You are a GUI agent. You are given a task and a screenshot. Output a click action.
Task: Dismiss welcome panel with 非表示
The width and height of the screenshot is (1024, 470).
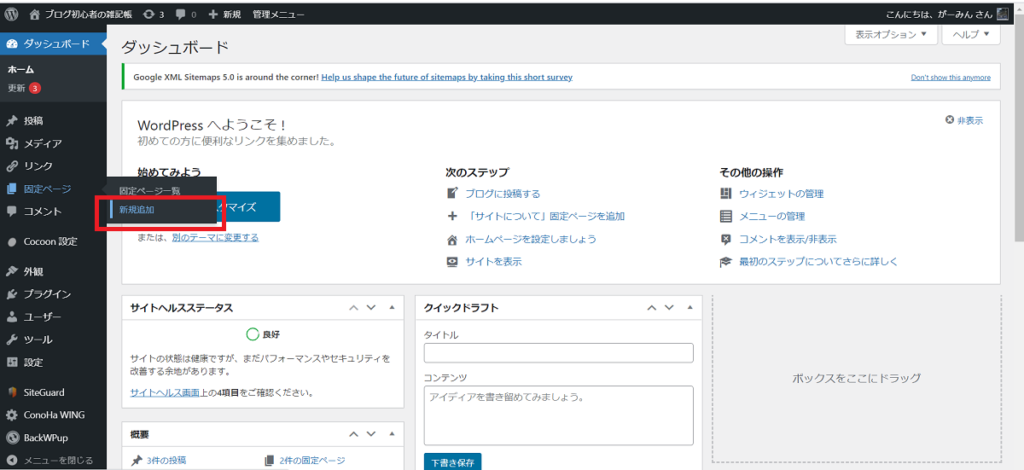pyautogui.click(x=964, y=121)
